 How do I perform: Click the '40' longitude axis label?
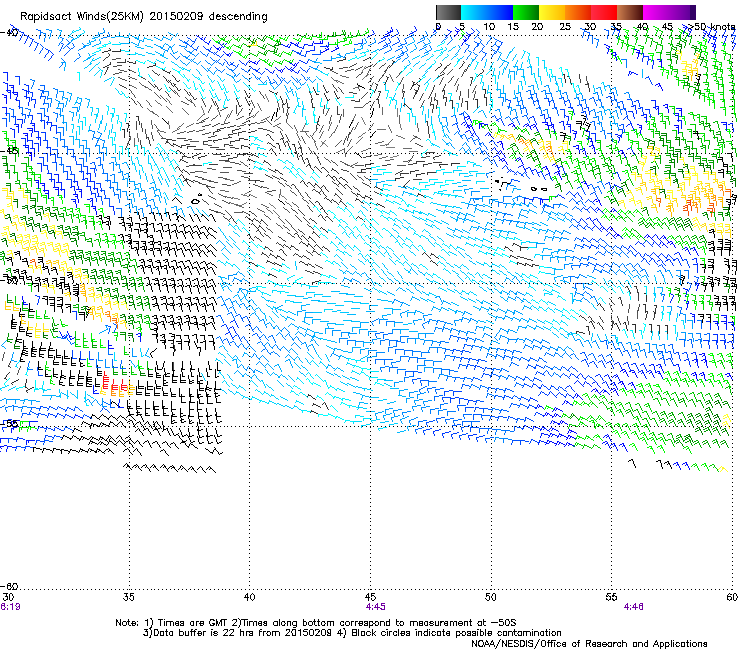(249, 598)
